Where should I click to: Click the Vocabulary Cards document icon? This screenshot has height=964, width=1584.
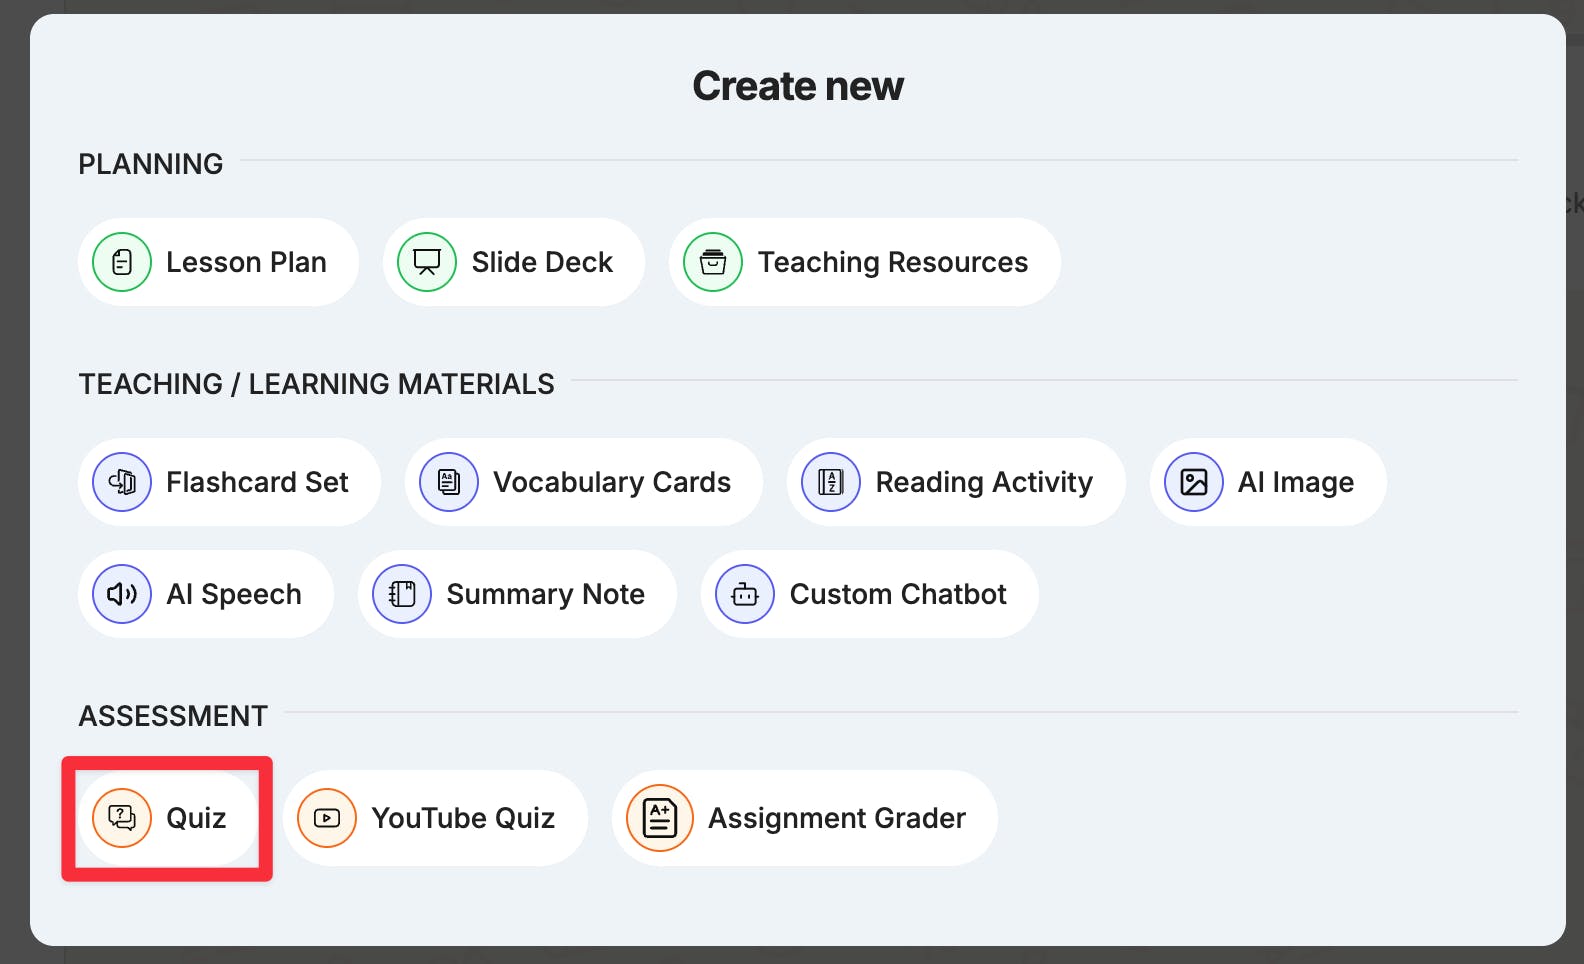click(449, 482)
